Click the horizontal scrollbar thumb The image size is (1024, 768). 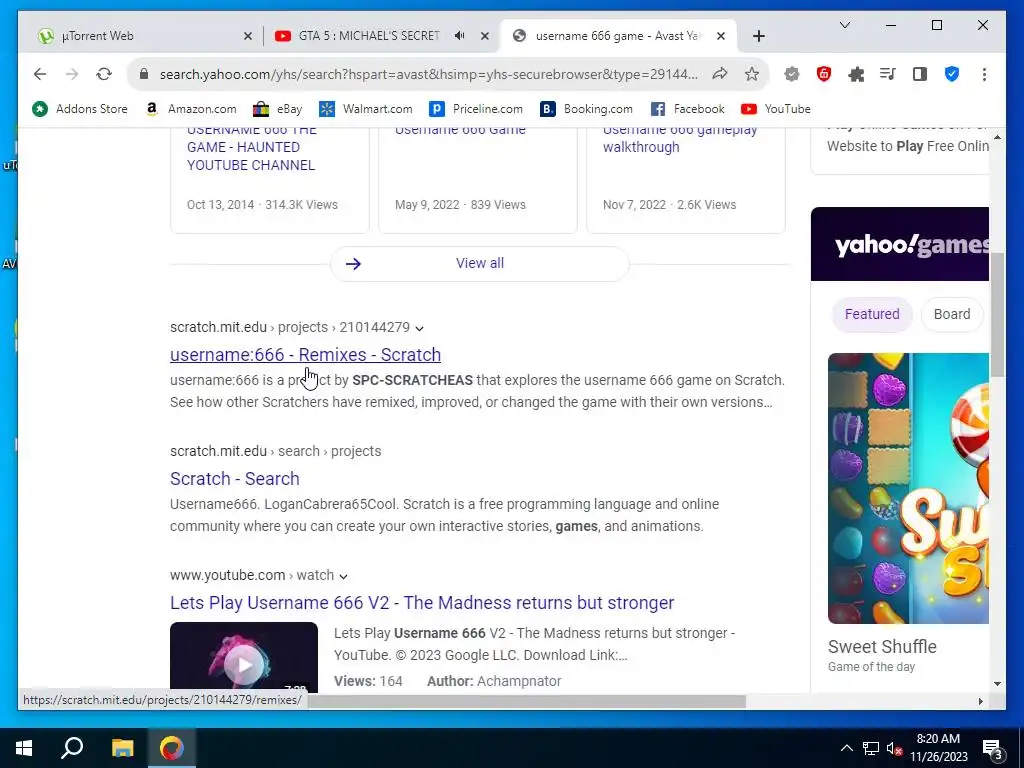coord(526,701)
